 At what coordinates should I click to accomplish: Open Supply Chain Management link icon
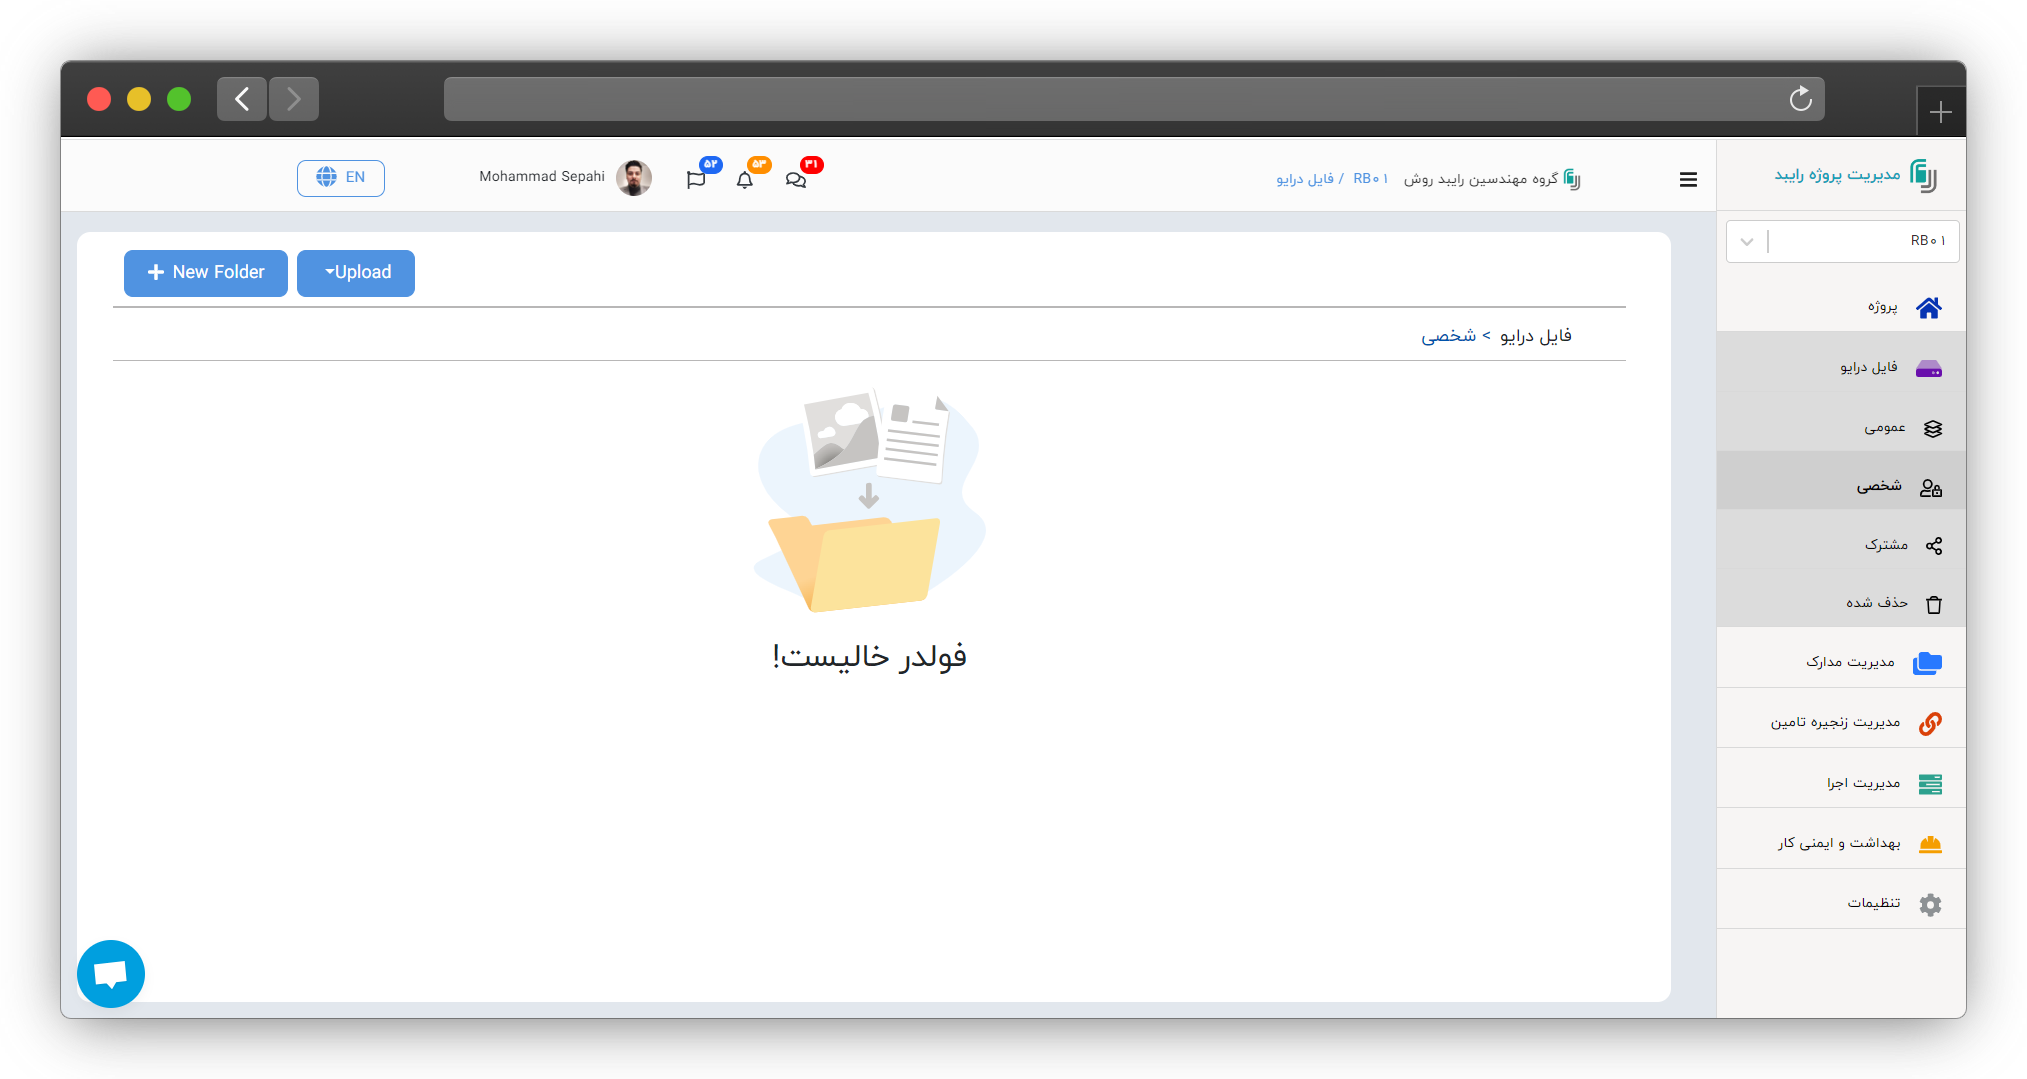(x=1930, y=723)
